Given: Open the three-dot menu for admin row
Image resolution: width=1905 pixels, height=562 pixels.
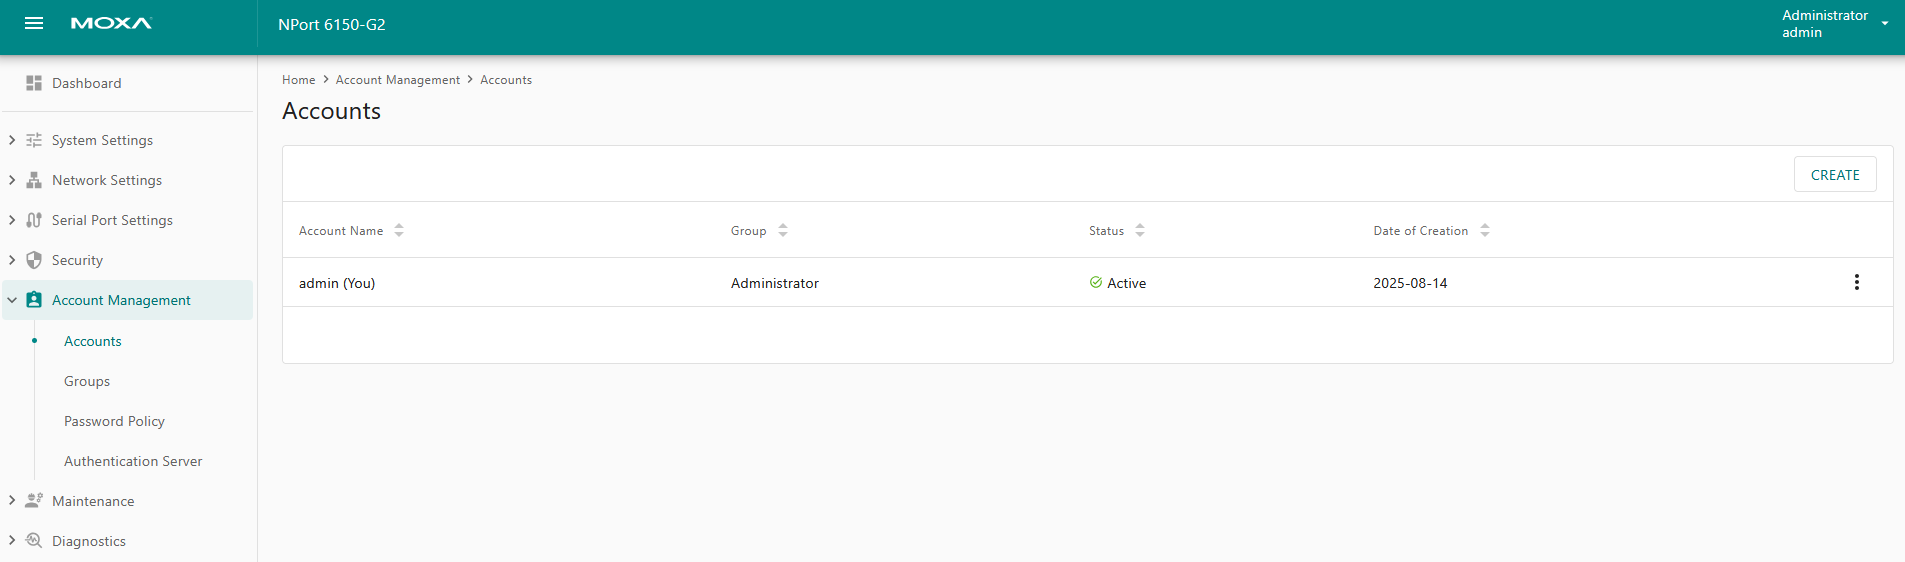Looking at the screenshot, I should click(x=1856, y=282).
